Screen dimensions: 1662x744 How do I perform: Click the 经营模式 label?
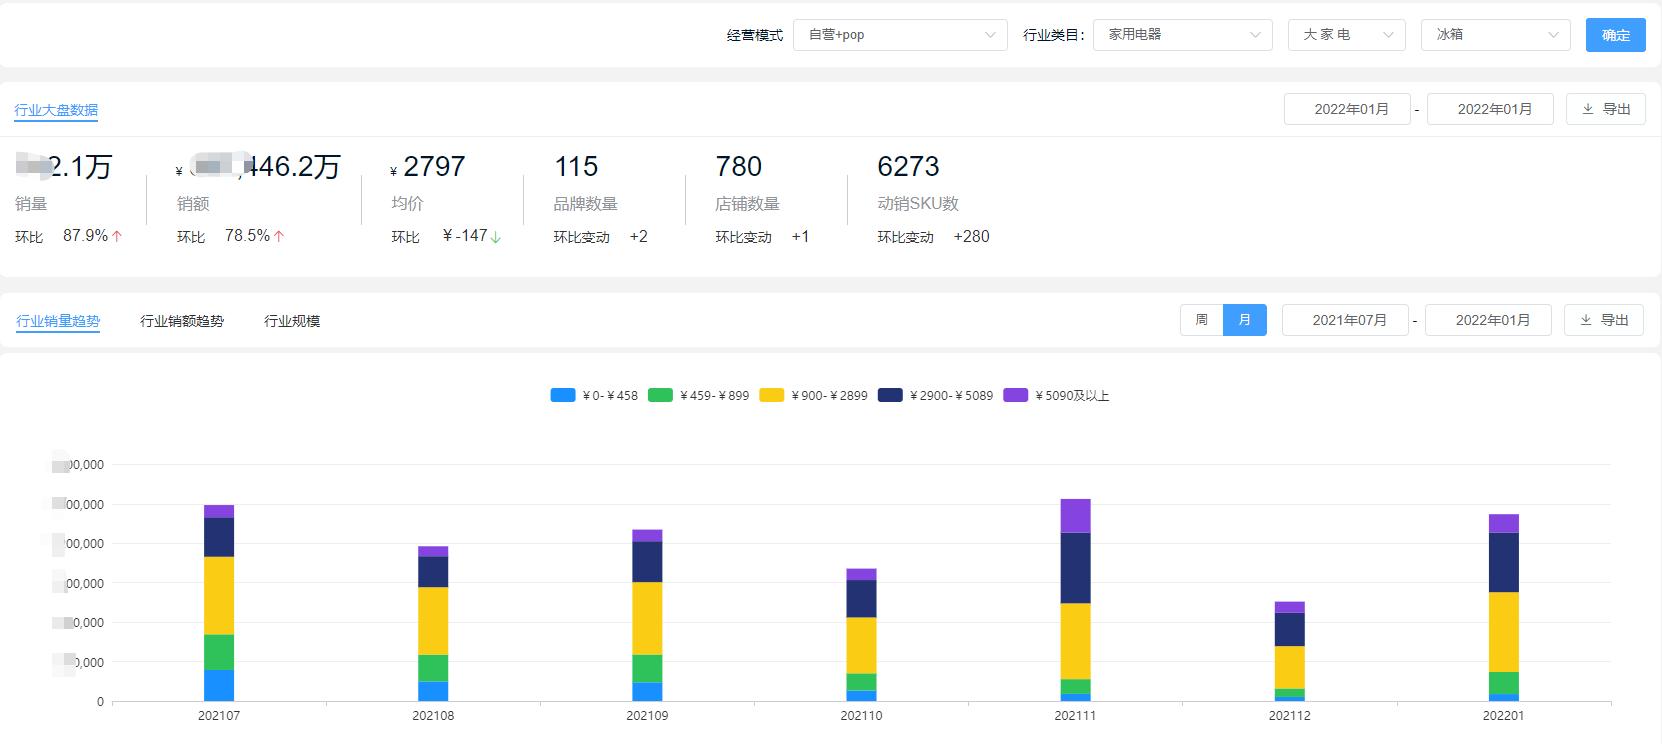click(x=755, y=35)
